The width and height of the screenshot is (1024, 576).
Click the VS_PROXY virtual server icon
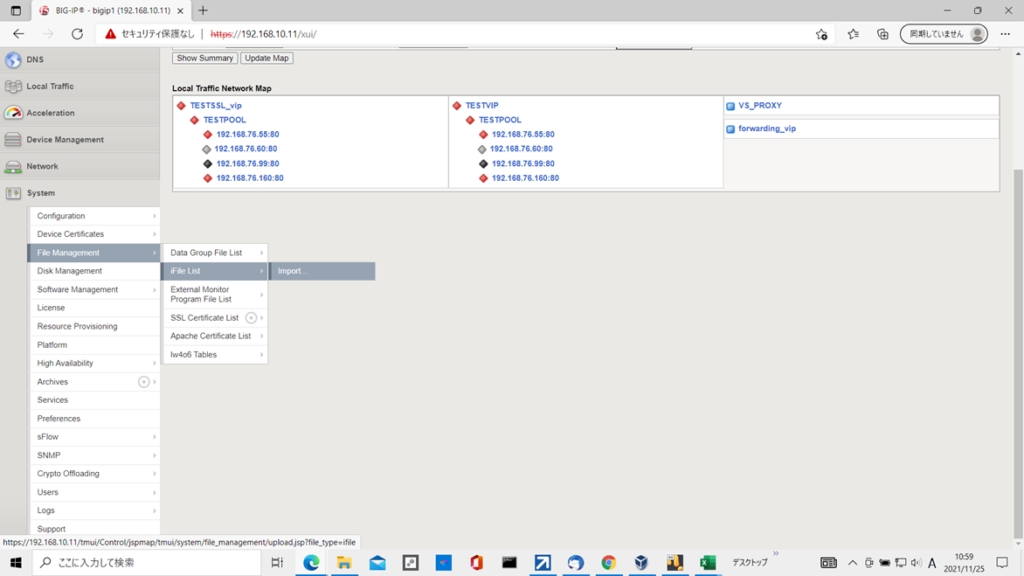tap(731, 106)
